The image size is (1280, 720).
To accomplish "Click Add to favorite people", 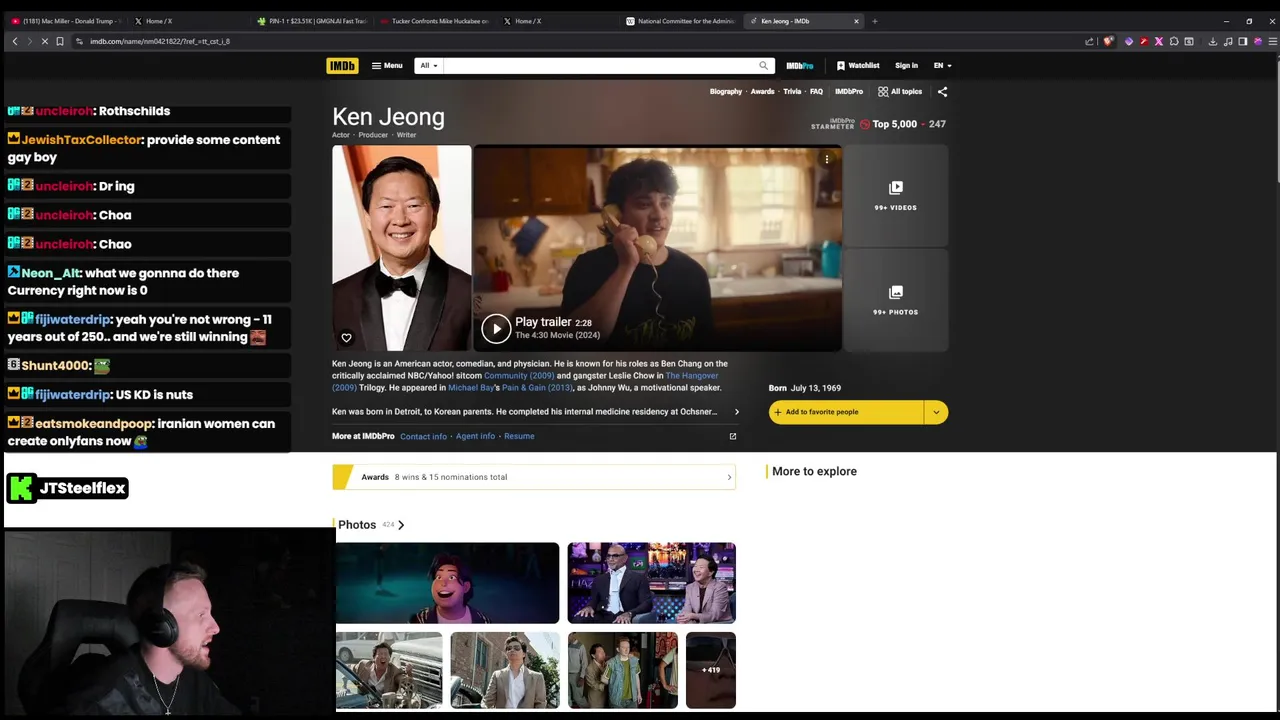I will pyautogui.click(x=846, y=412).
